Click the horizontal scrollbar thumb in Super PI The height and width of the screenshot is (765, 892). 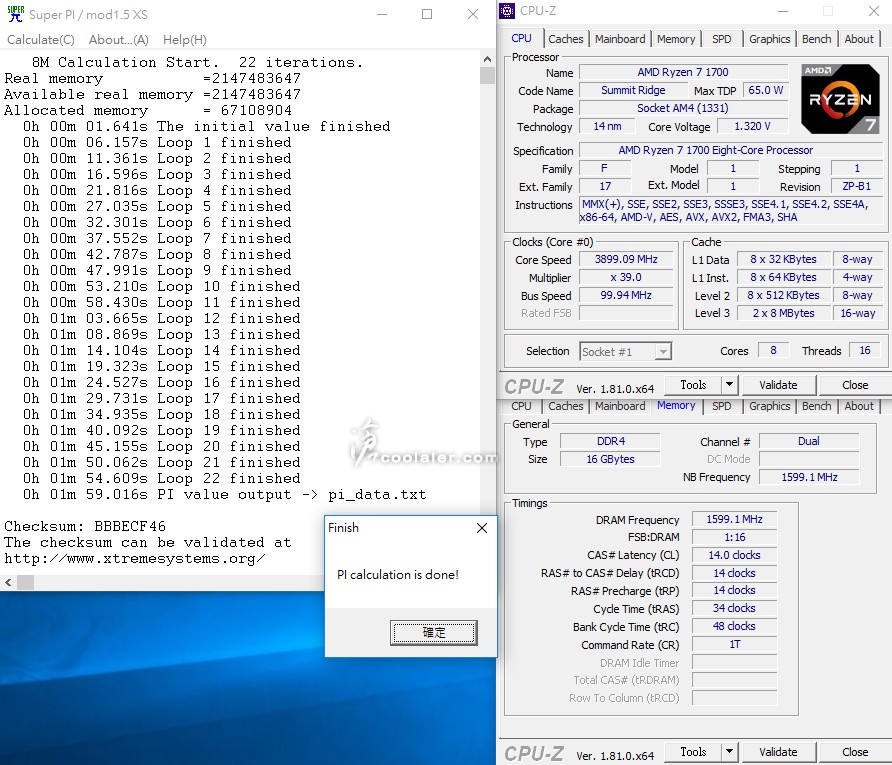click(x=26, y=582)
